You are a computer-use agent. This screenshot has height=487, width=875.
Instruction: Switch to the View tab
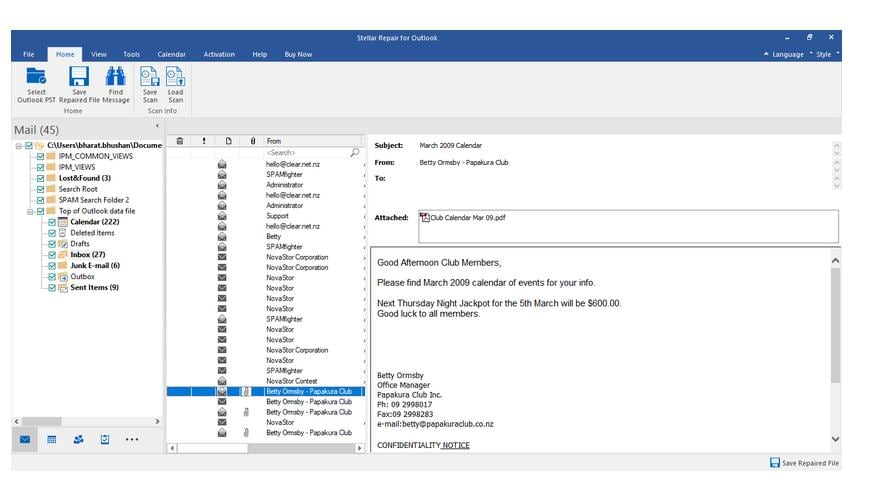[x=99, y=55]
